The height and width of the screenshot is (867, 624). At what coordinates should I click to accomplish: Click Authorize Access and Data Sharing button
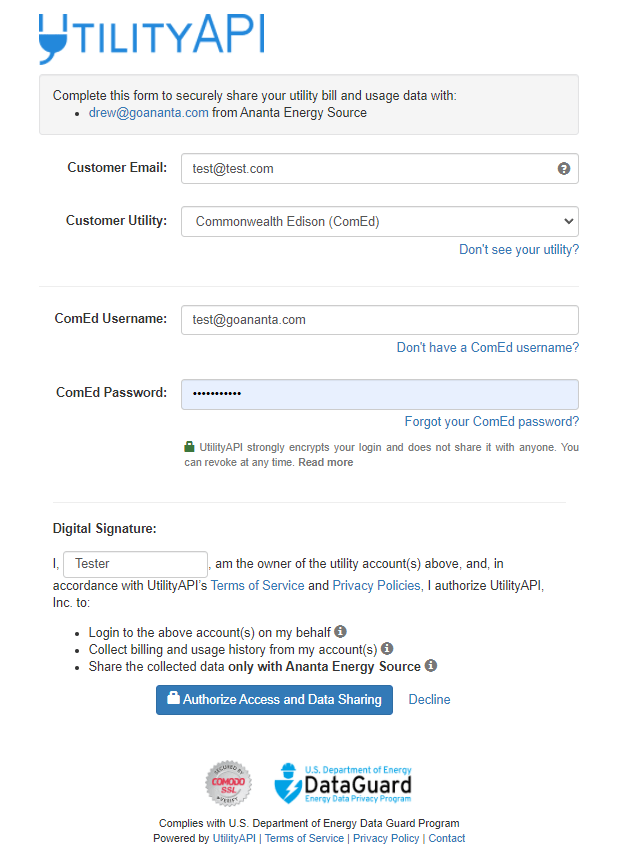pyautogui.click(x=274, y=699)
